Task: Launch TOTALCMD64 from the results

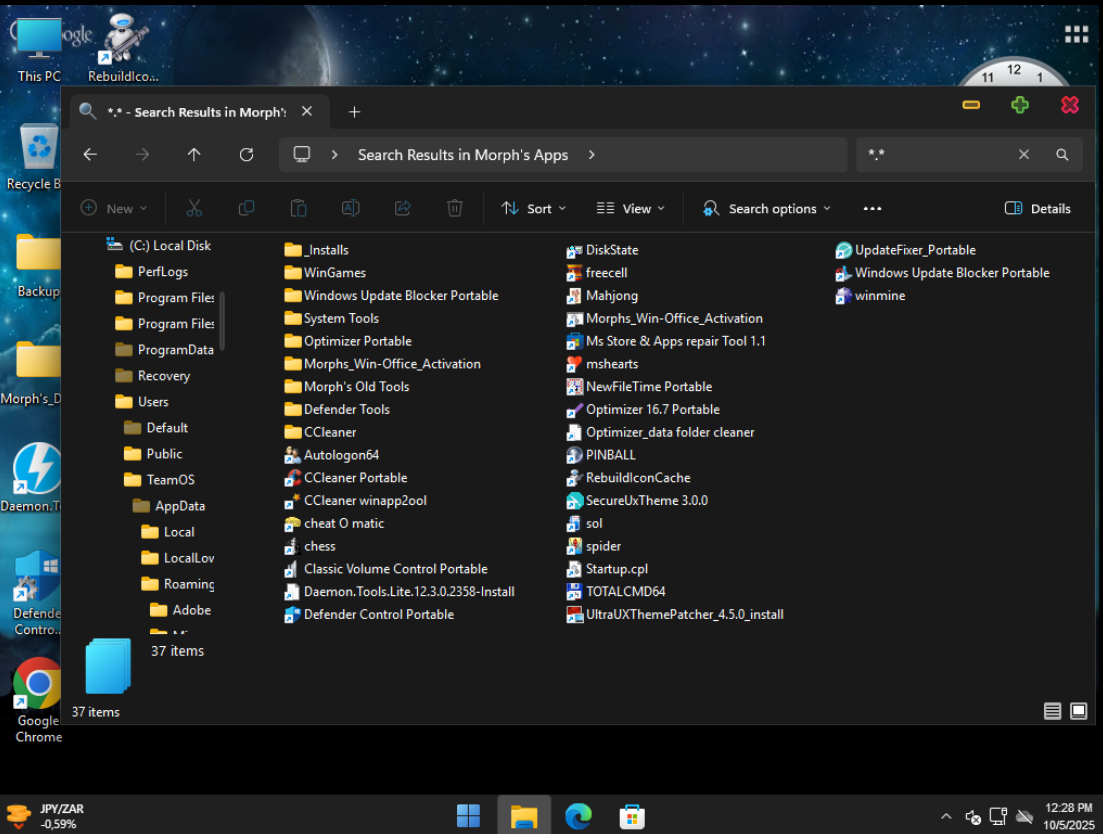Action: pos(625,592)
